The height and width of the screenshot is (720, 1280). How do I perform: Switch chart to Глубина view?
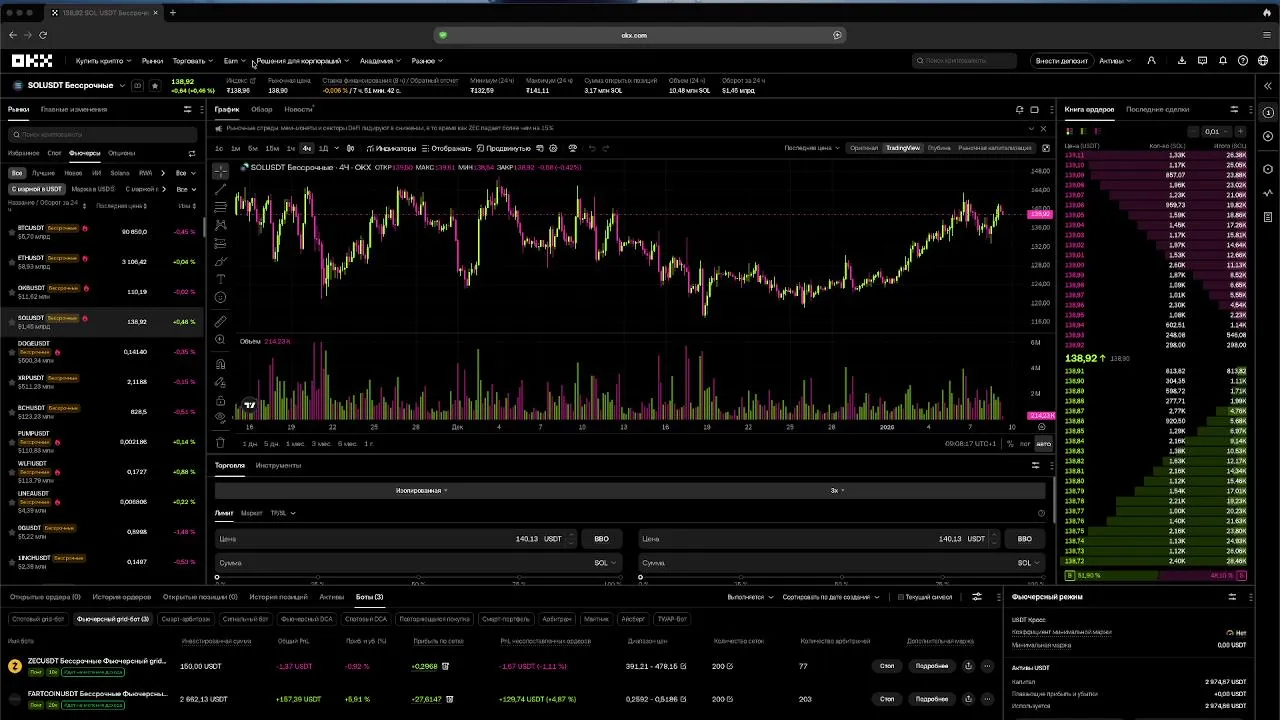click(939, 148)
